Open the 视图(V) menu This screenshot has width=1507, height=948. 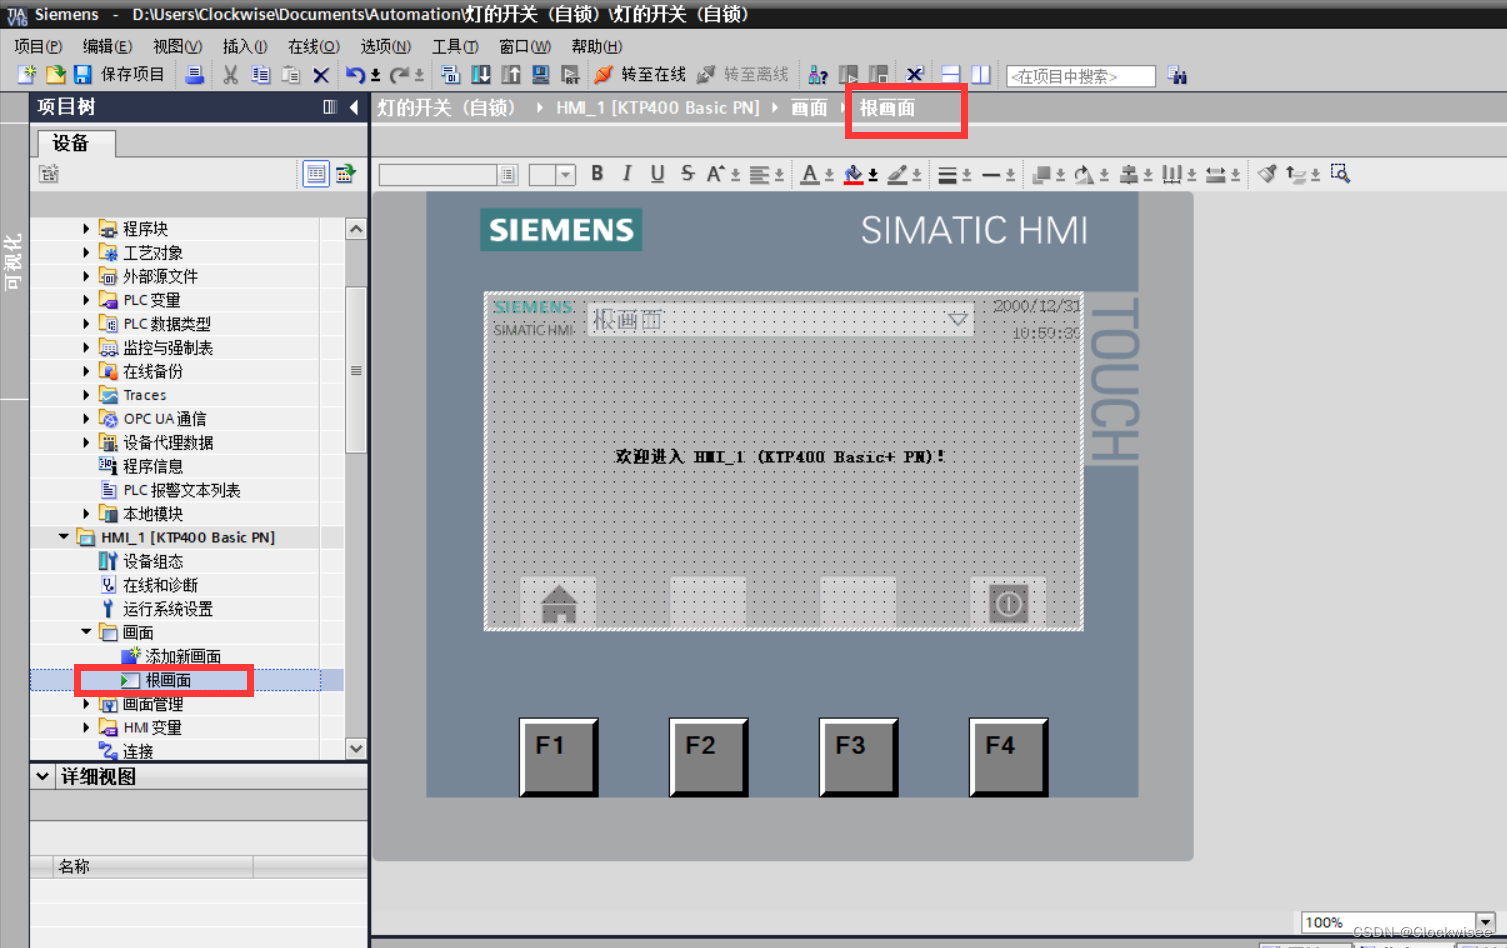pos(177,46)
